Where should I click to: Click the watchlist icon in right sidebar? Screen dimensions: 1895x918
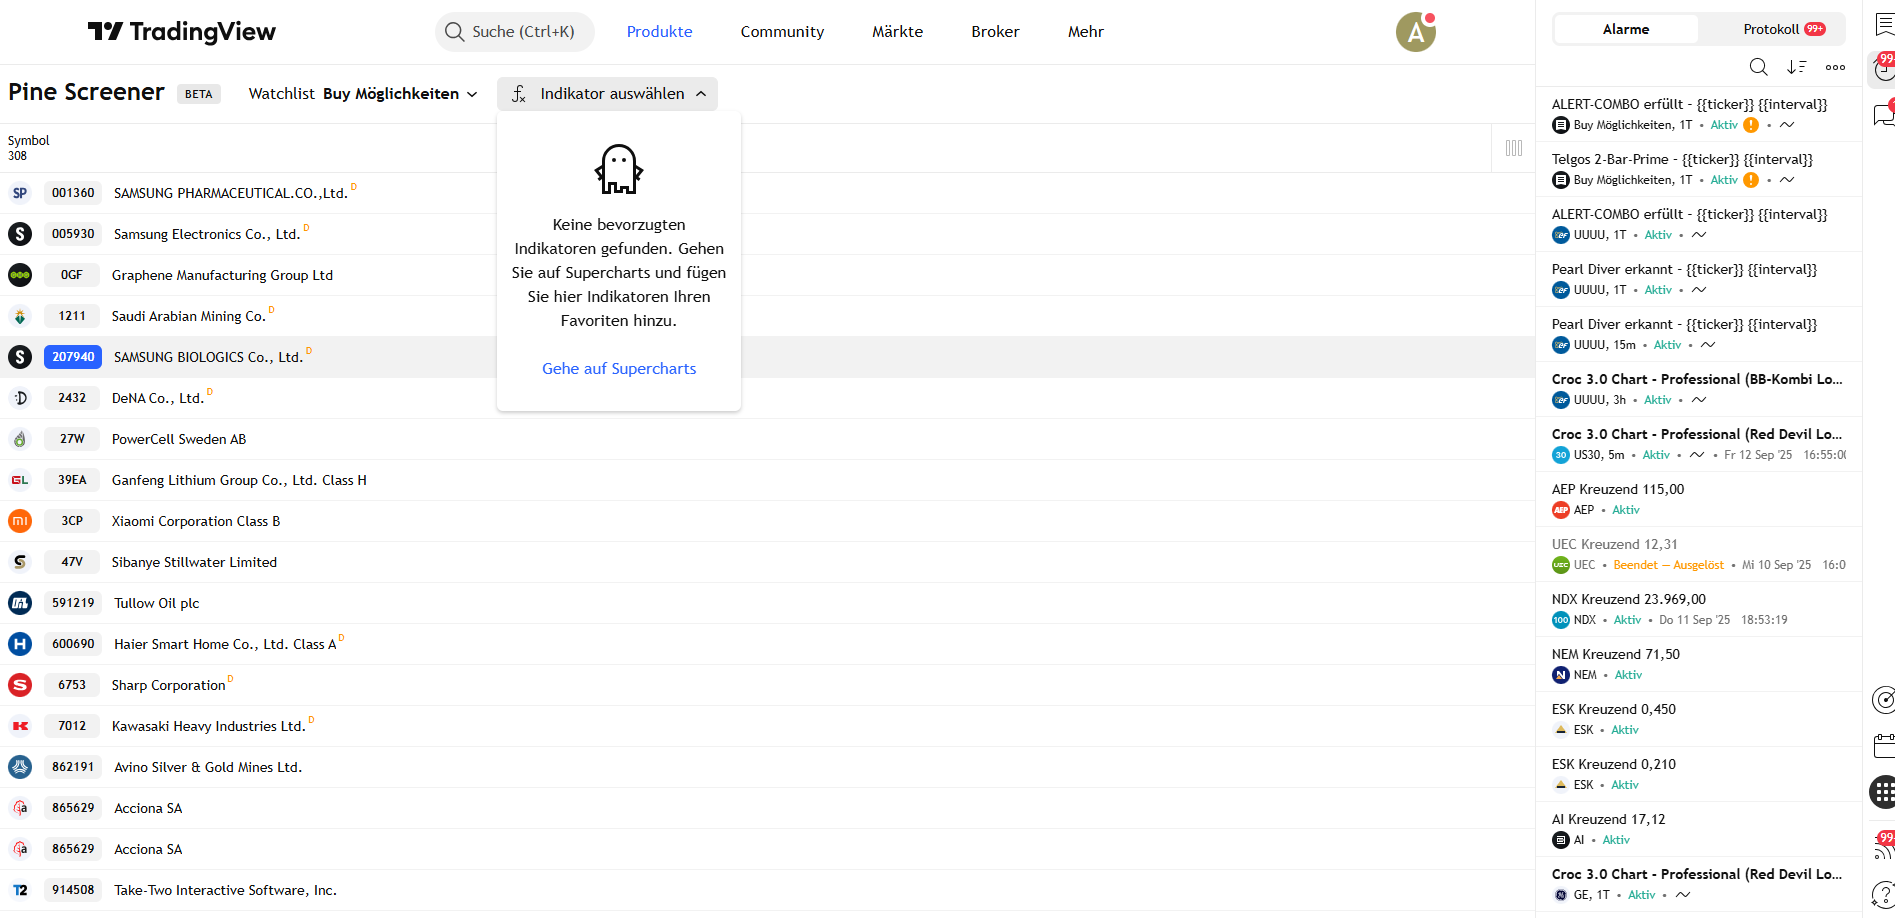[1883, 24]
